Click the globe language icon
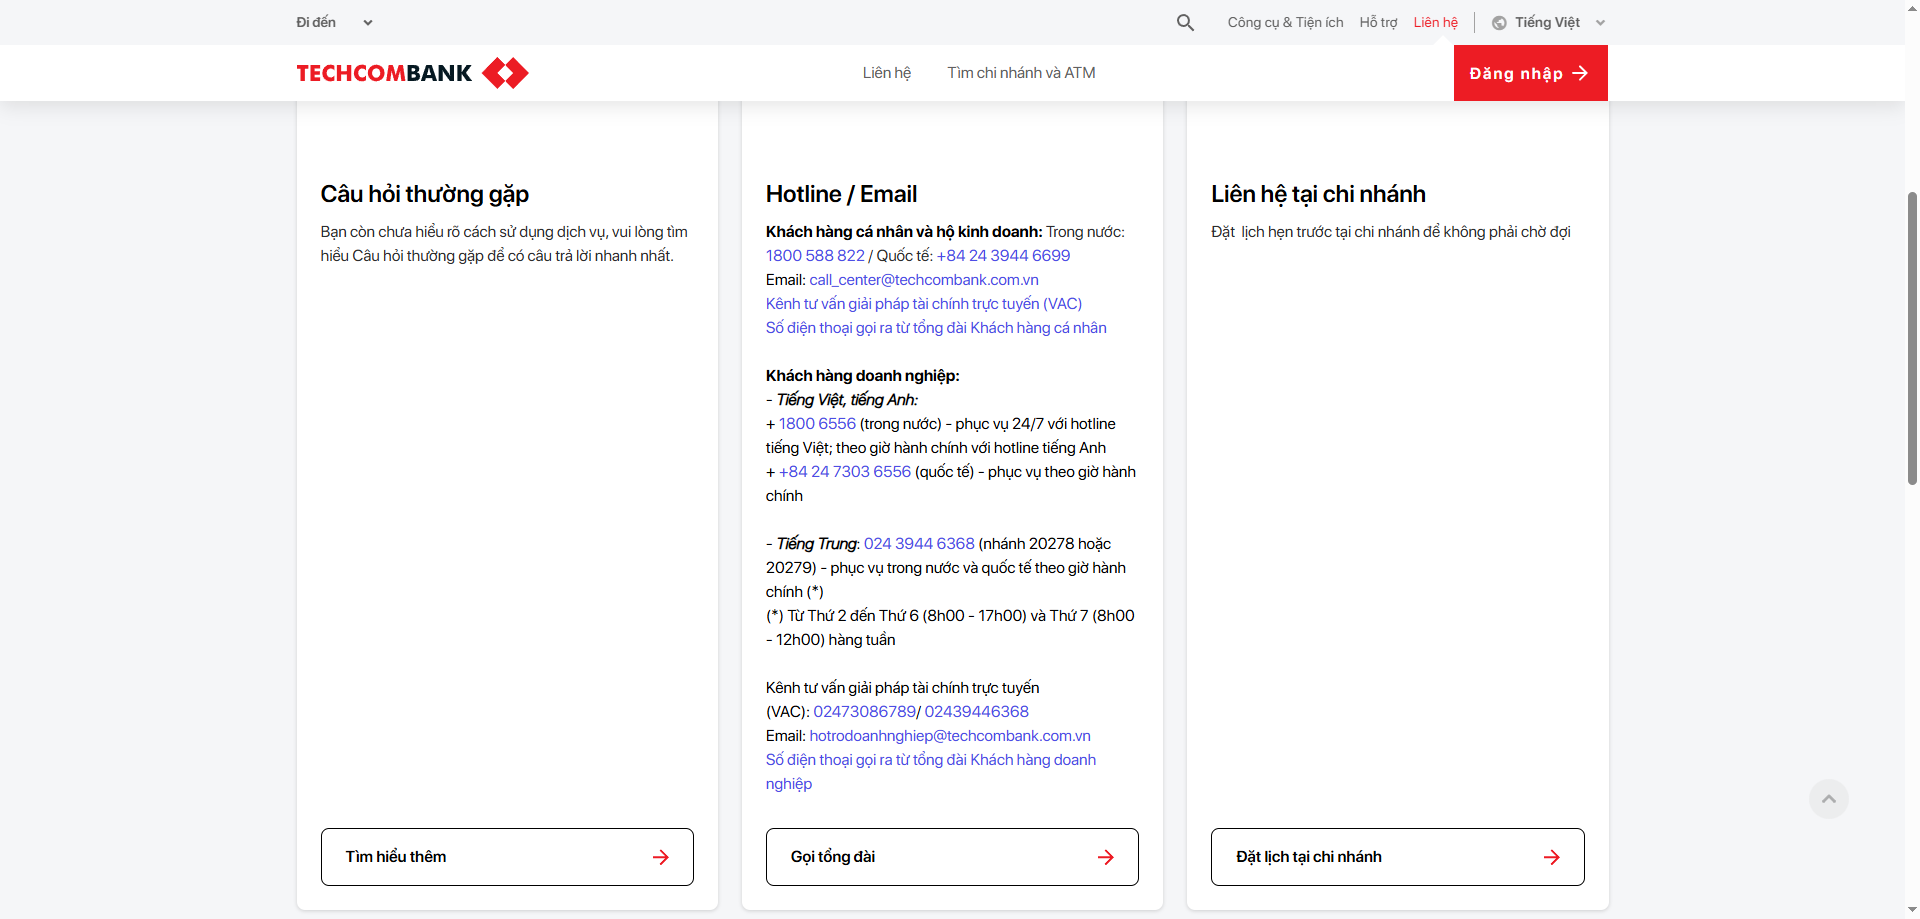 click(1499, 23)
